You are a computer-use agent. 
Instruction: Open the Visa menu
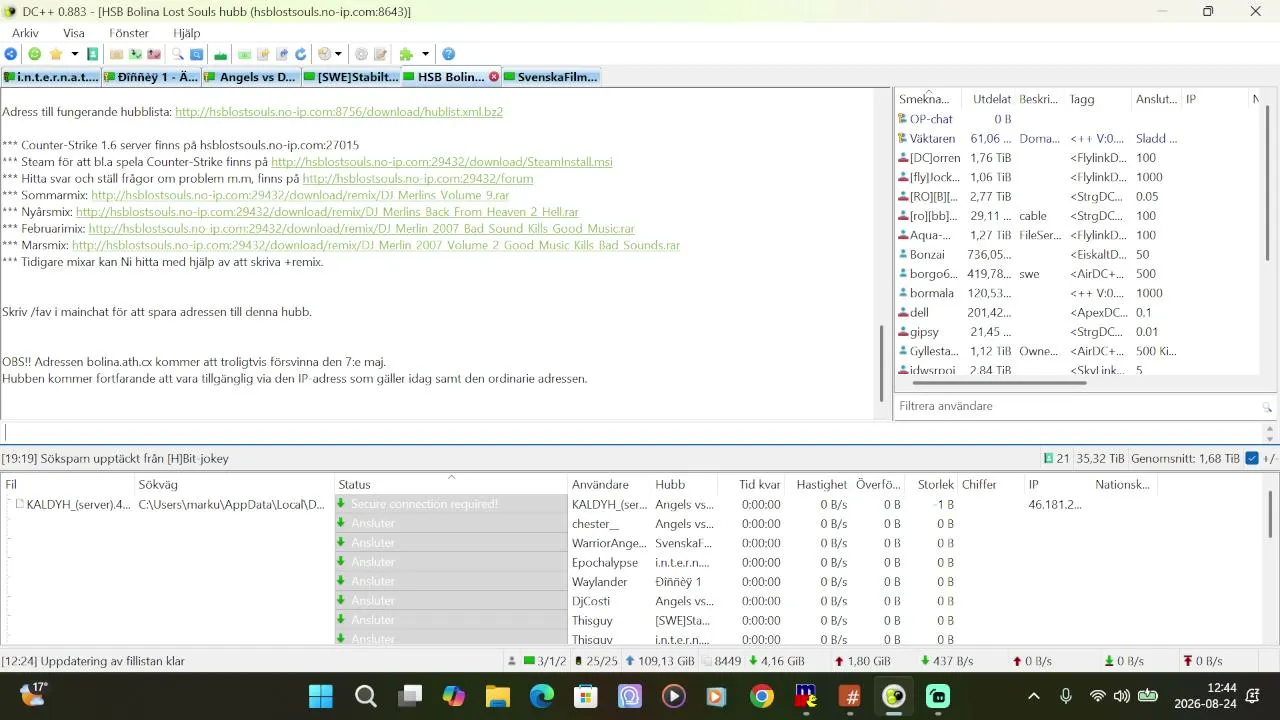(x=74, y=33)
